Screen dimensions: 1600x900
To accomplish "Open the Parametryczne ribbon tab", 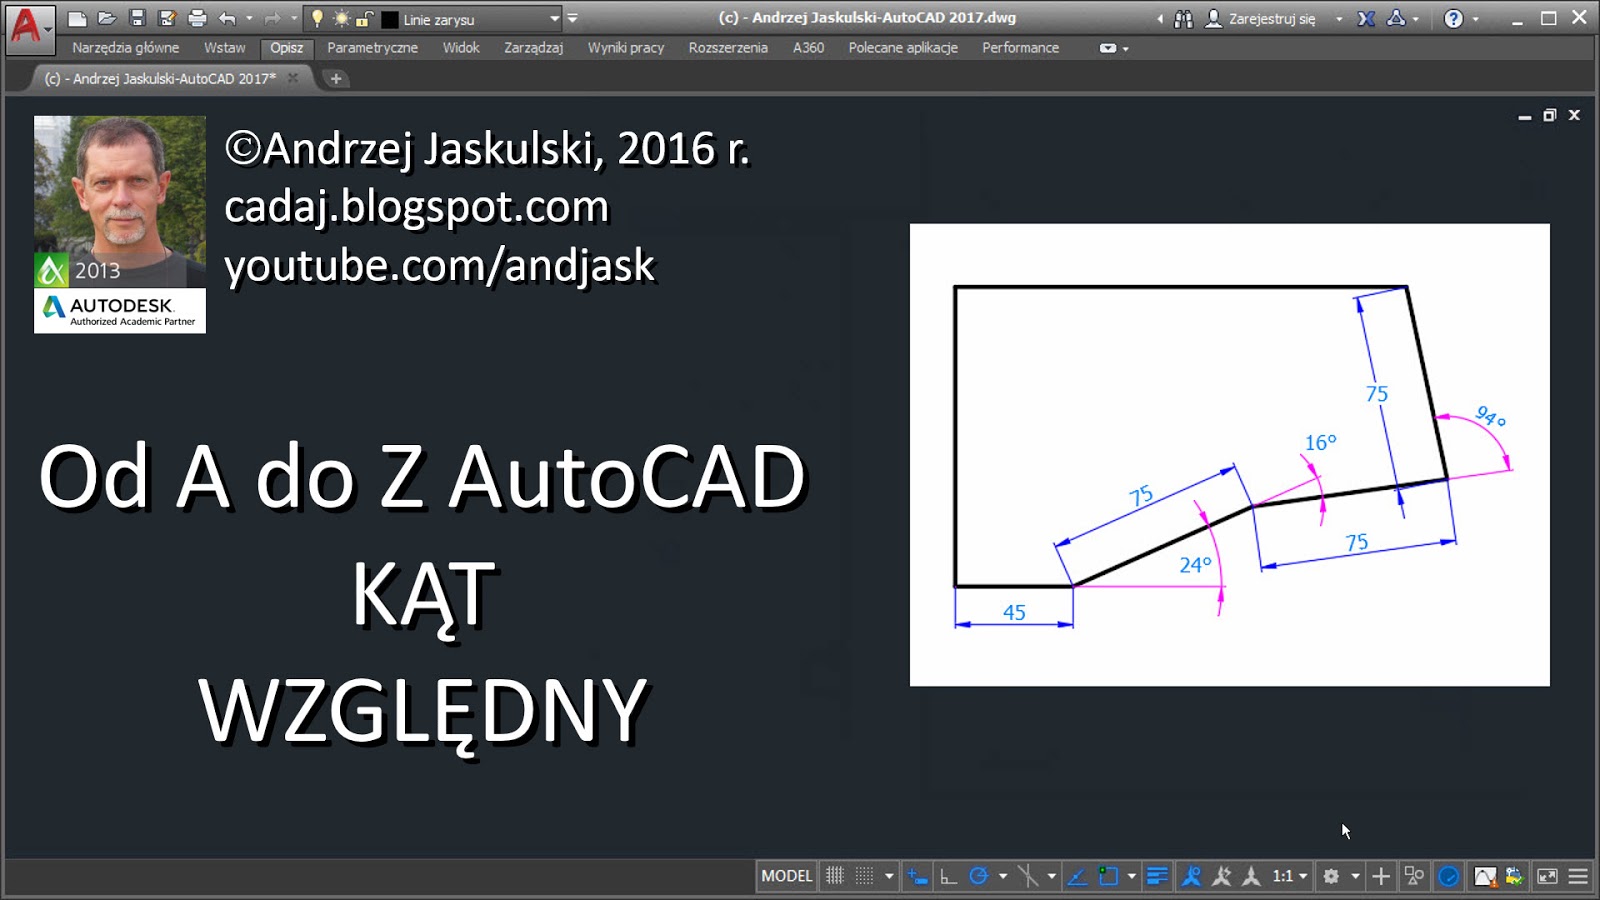I will tap(373, 48).
